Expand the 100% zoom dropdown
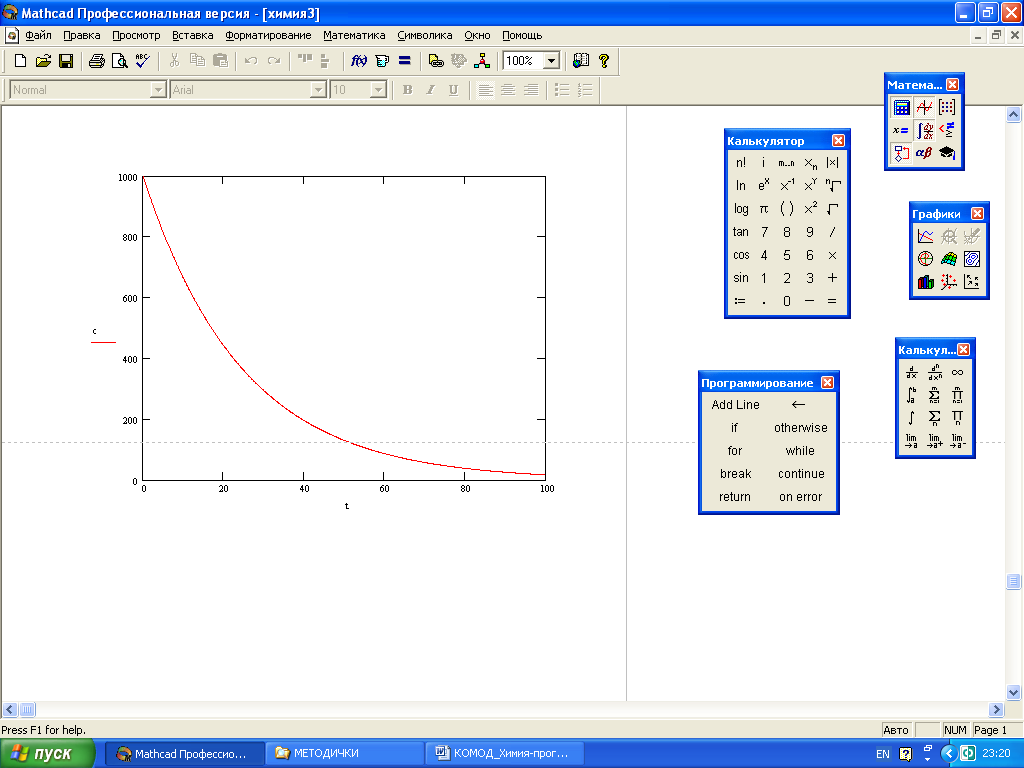Screen dimensions: 1024x768 pos(550,61)
